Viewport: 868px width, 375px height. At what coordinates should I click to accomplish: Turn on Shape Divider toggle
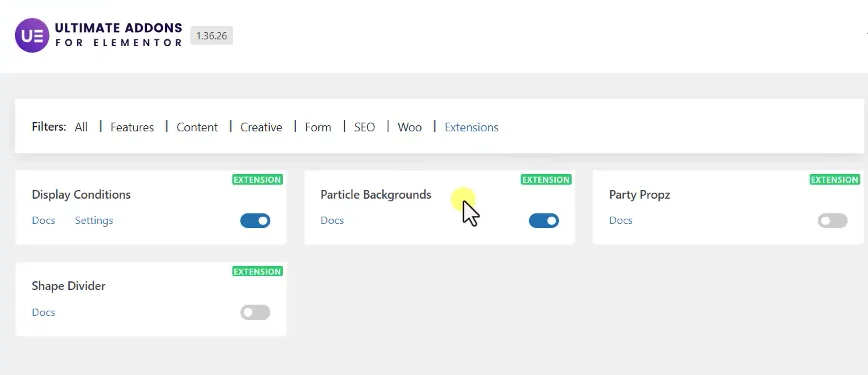click(255, 312)
